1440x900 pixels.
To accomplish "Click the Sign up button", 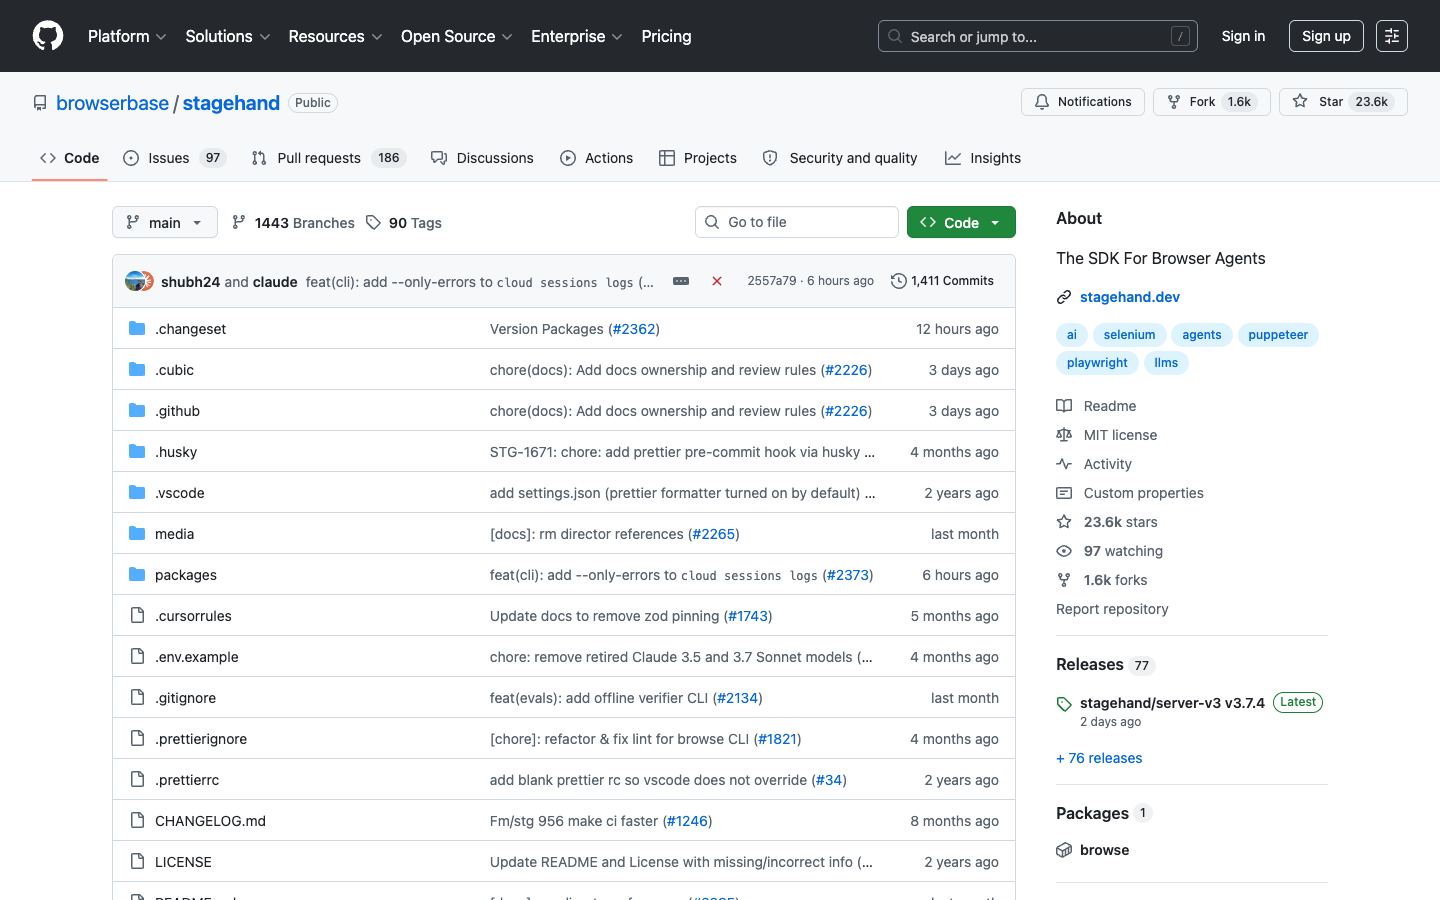I will pos(1326,36).
